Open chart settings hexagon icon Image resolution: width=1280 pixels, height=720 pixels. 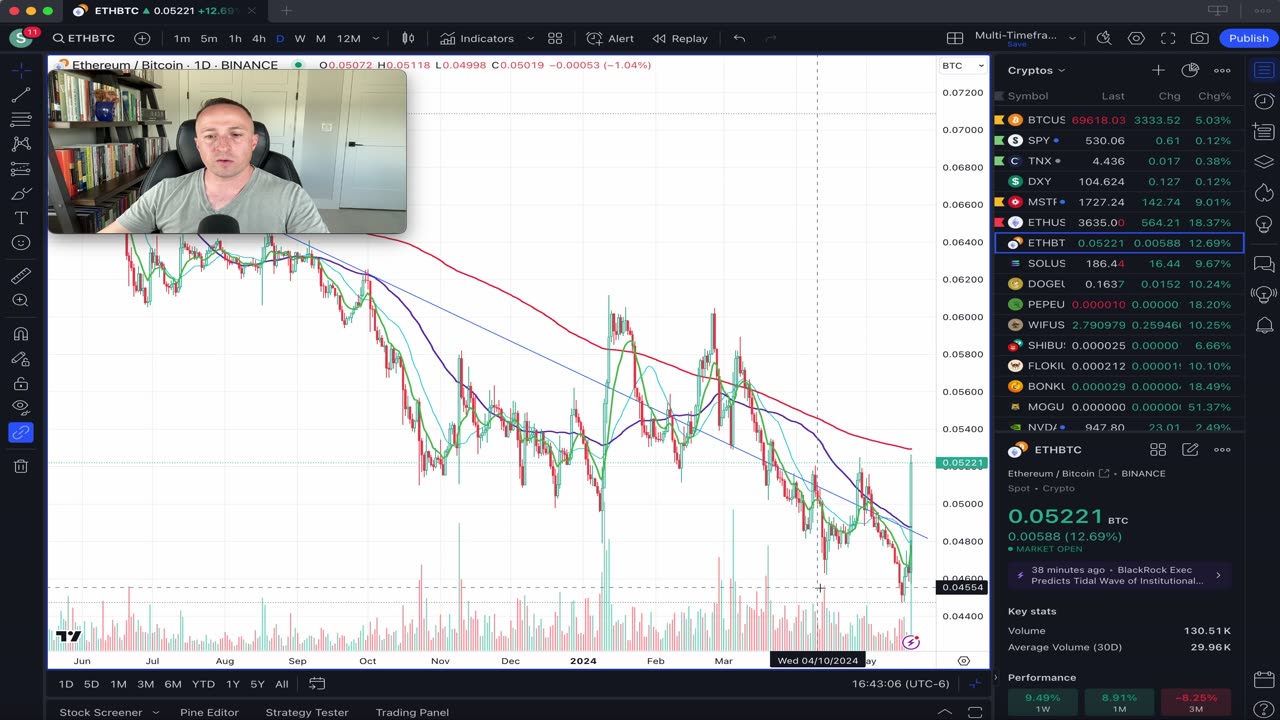pyautogui.click(x=1136, y=38)
